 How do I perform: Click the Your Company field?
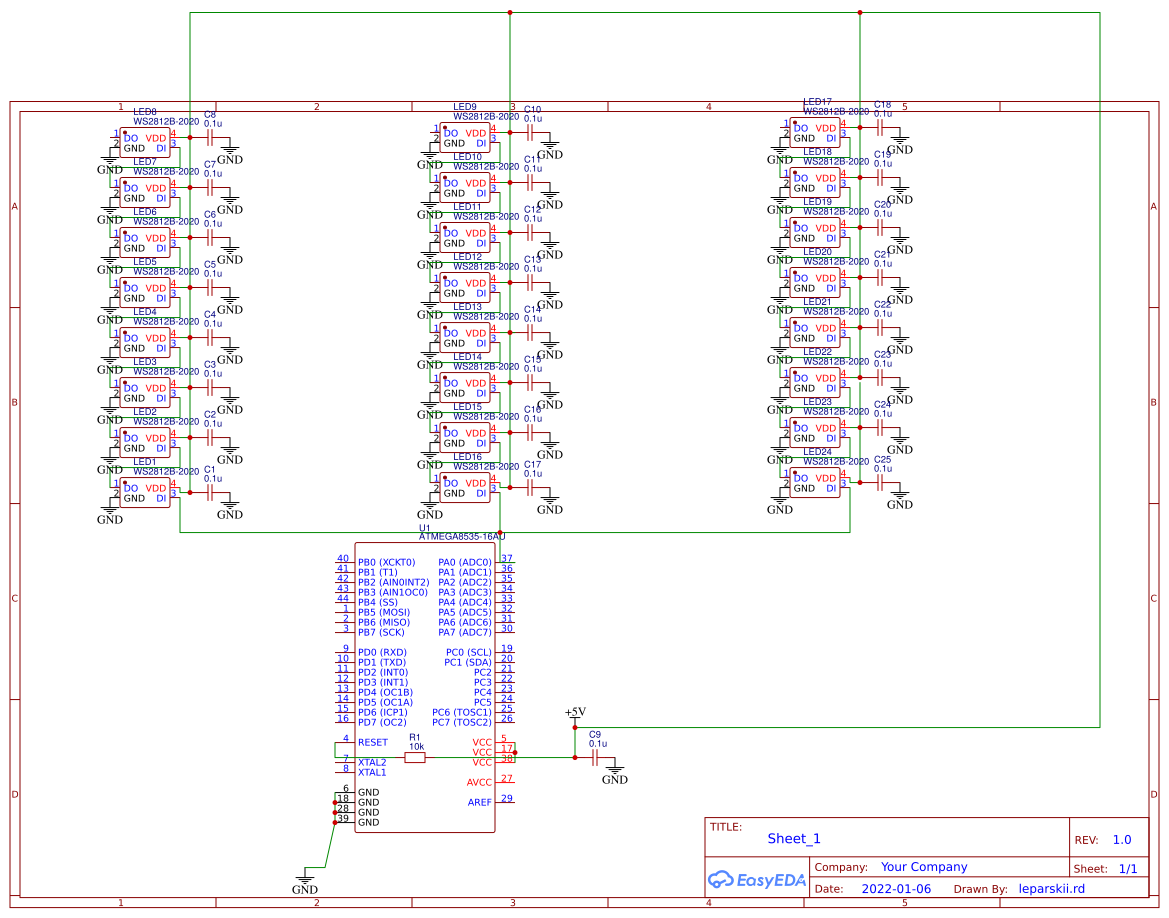click(x=924, y=867)
